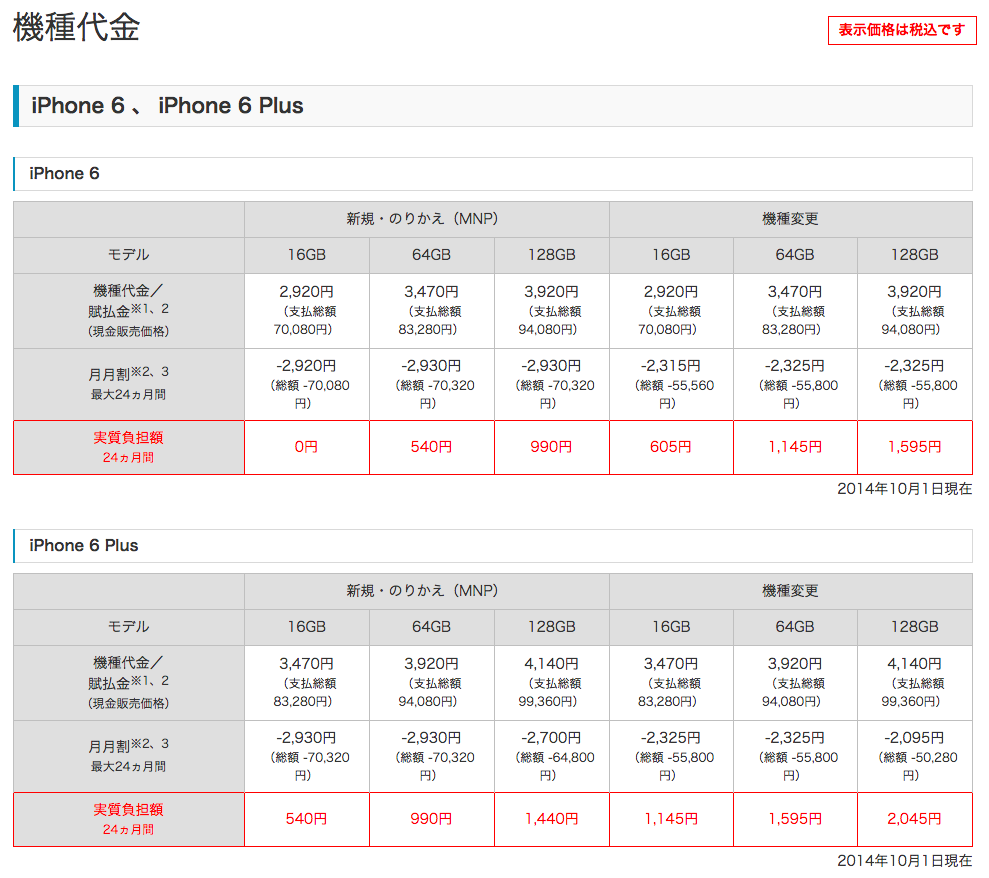The height and width of the screenshot is (878, 989).
Task: Select the 機種代金／賦払金 row label in iPhone 6 Plus table
Action: [x=128, y=682]
